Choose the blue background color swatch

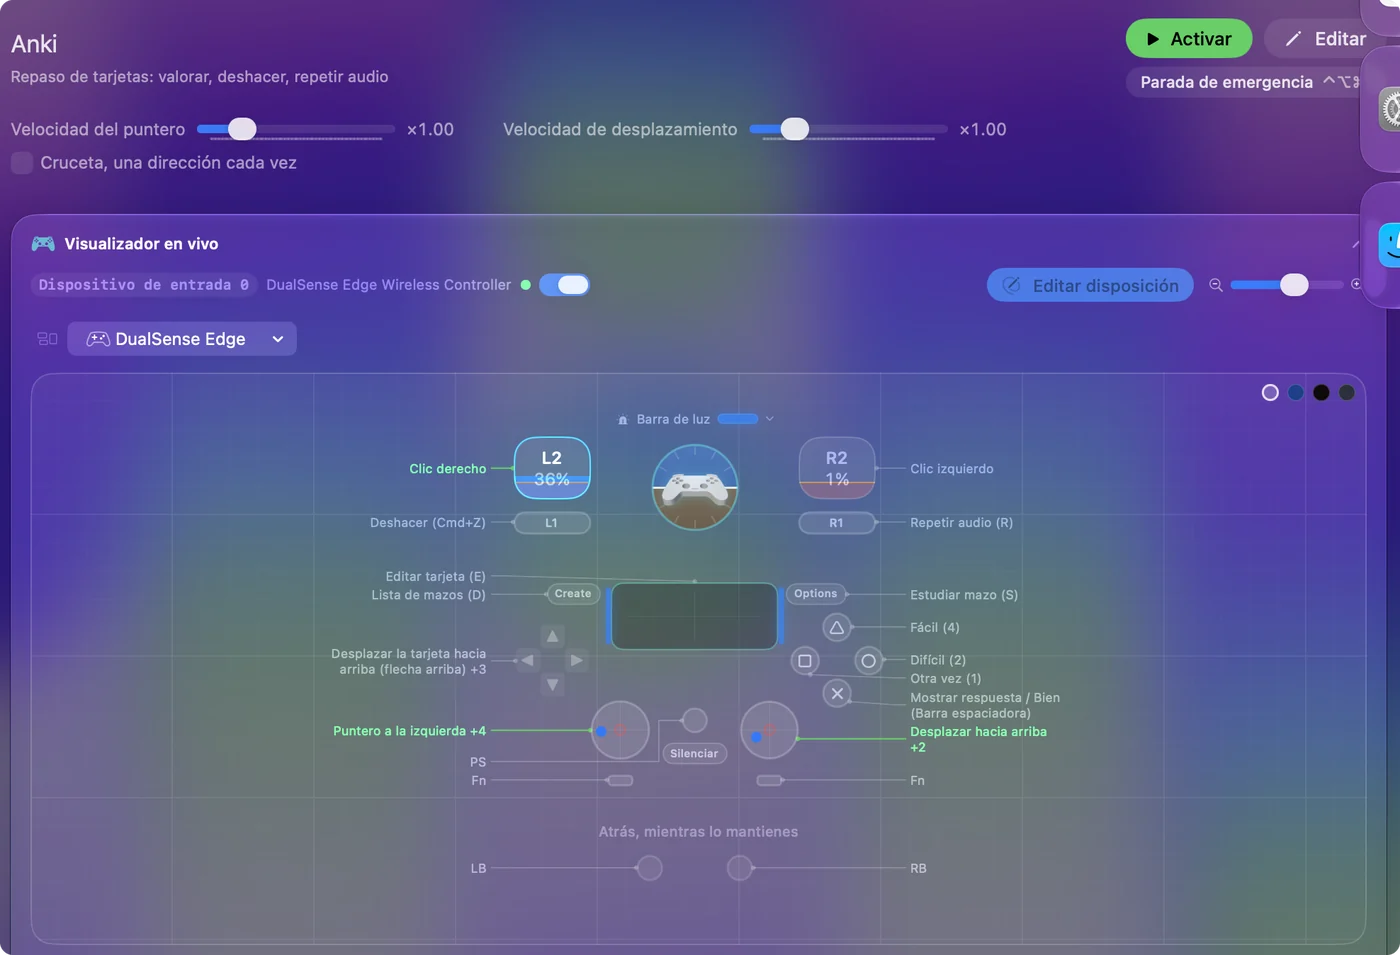[1296, 393]
